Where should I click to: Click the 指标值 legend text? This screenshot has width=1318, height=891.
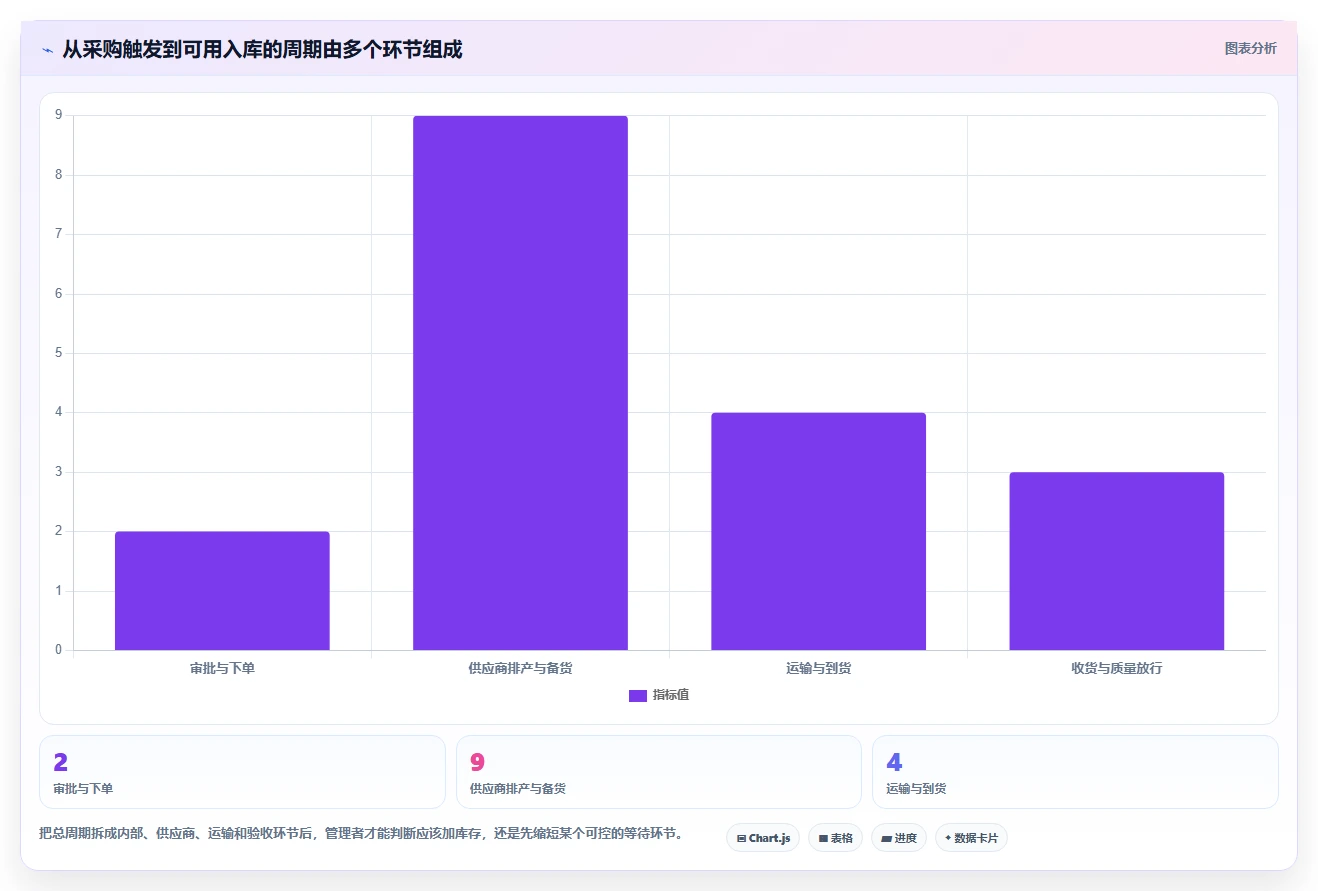pyautogui.click(x=671, y=696)
